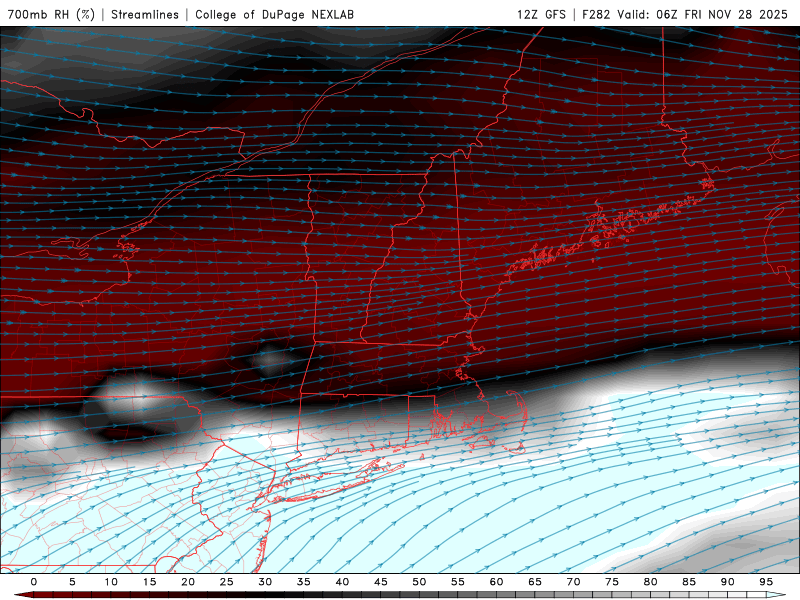Image resolution: width=800 pixels, height=600 pixels.
Task: Click the "85" colorbar label
Action: pos(689,582)
